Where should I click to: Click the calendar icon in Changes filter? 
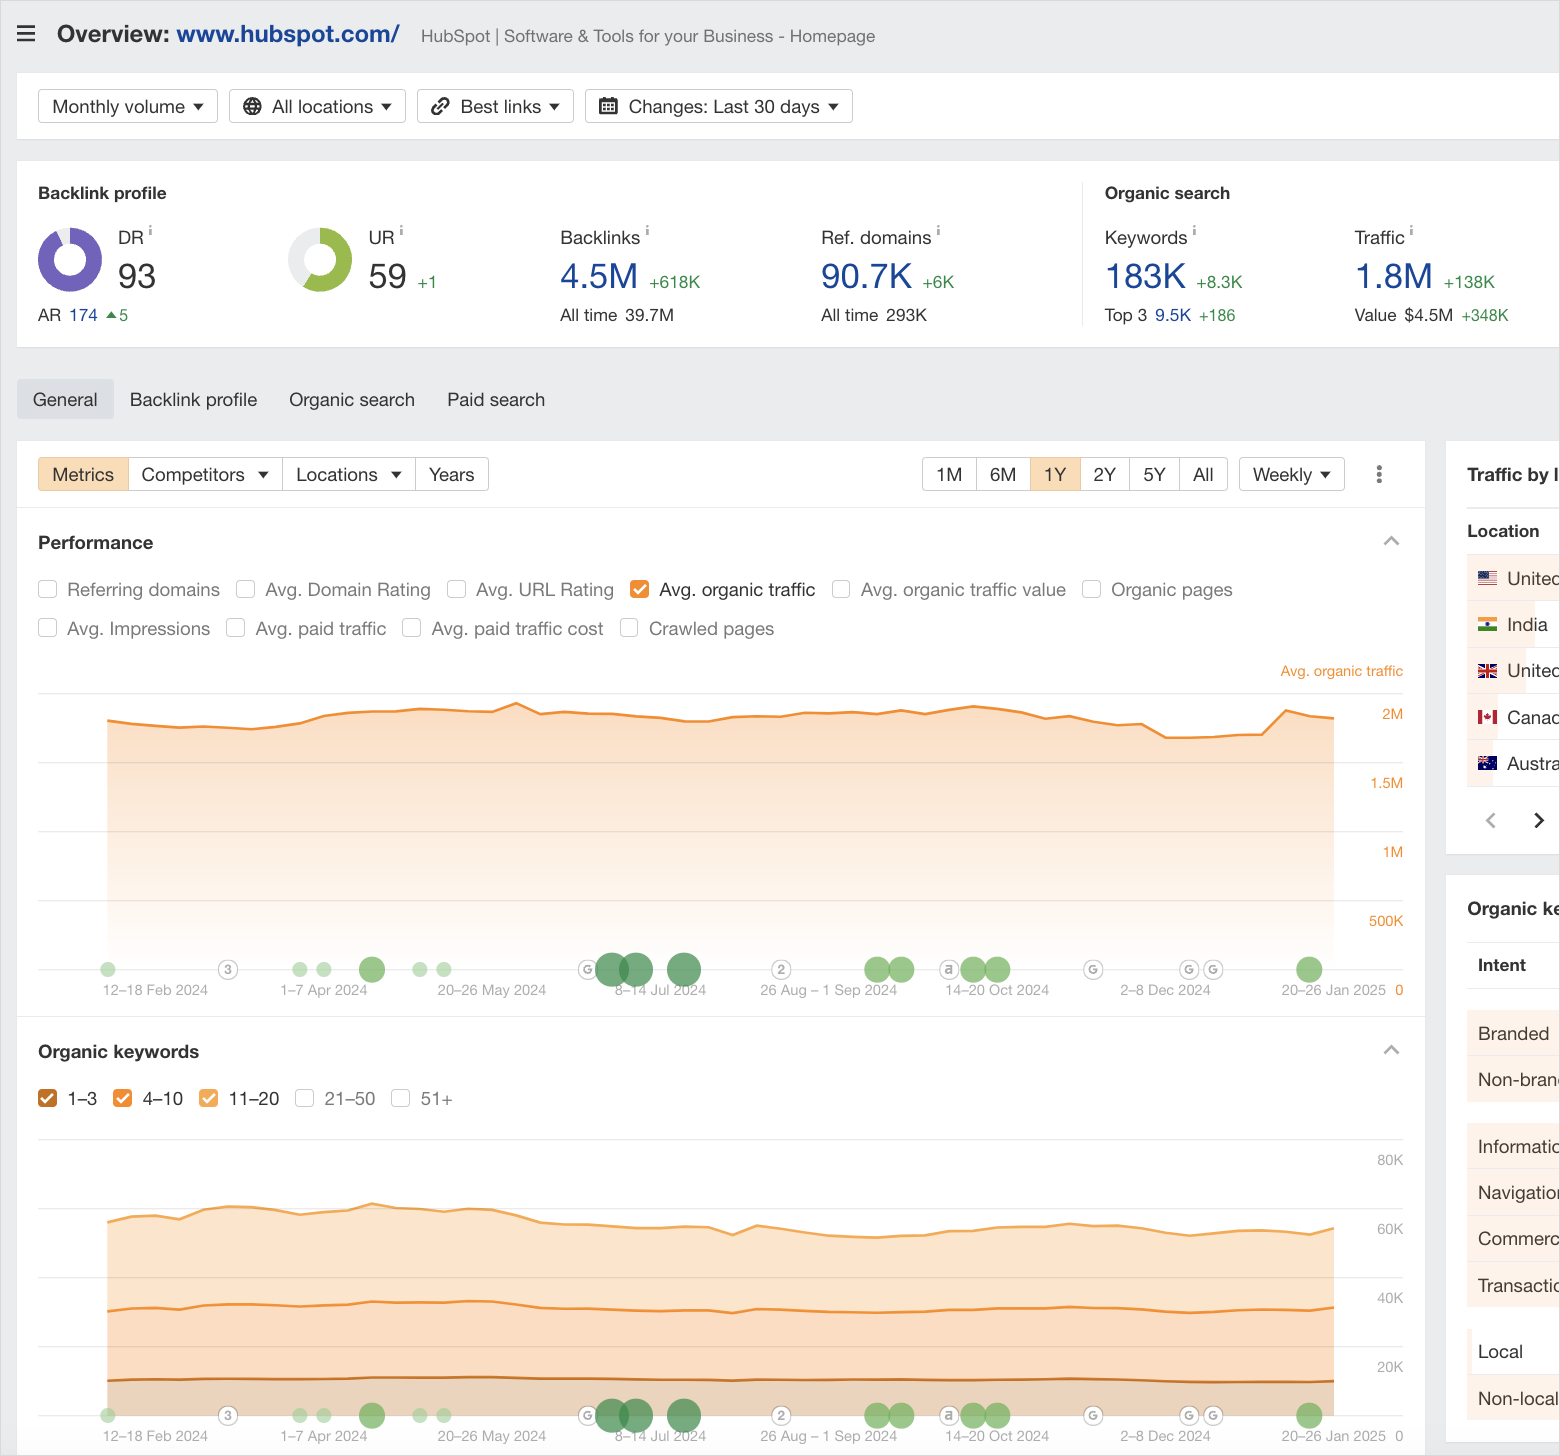[x=608, y=106]
